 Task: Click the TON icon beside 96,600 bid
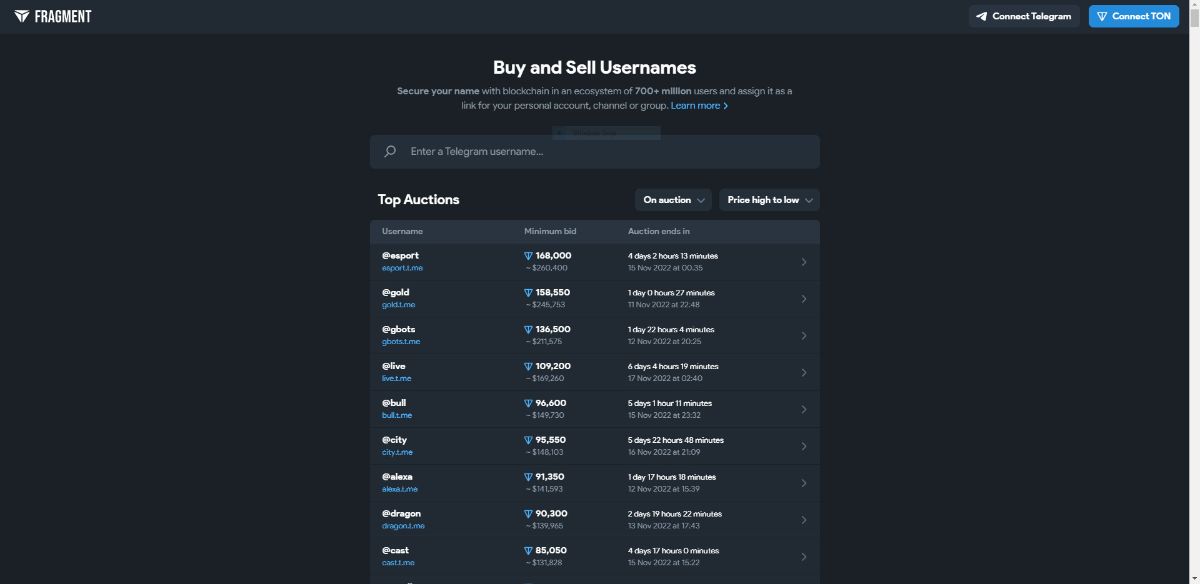(529, 403)
